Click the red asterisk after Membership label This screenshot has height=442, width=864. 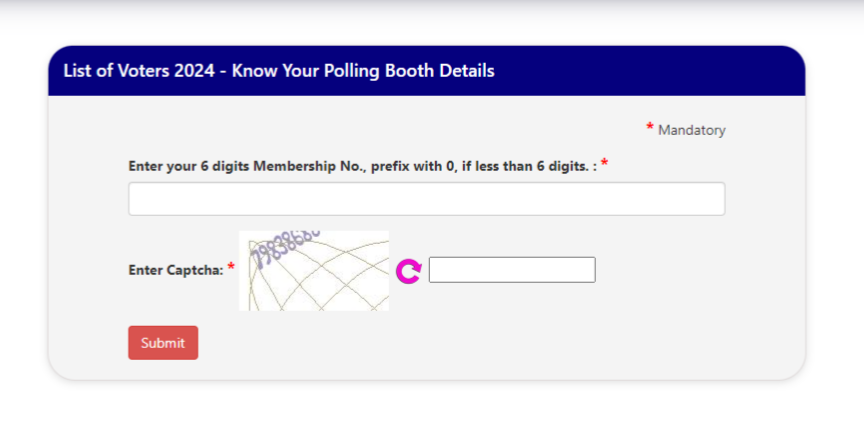(x=604, y=163)
